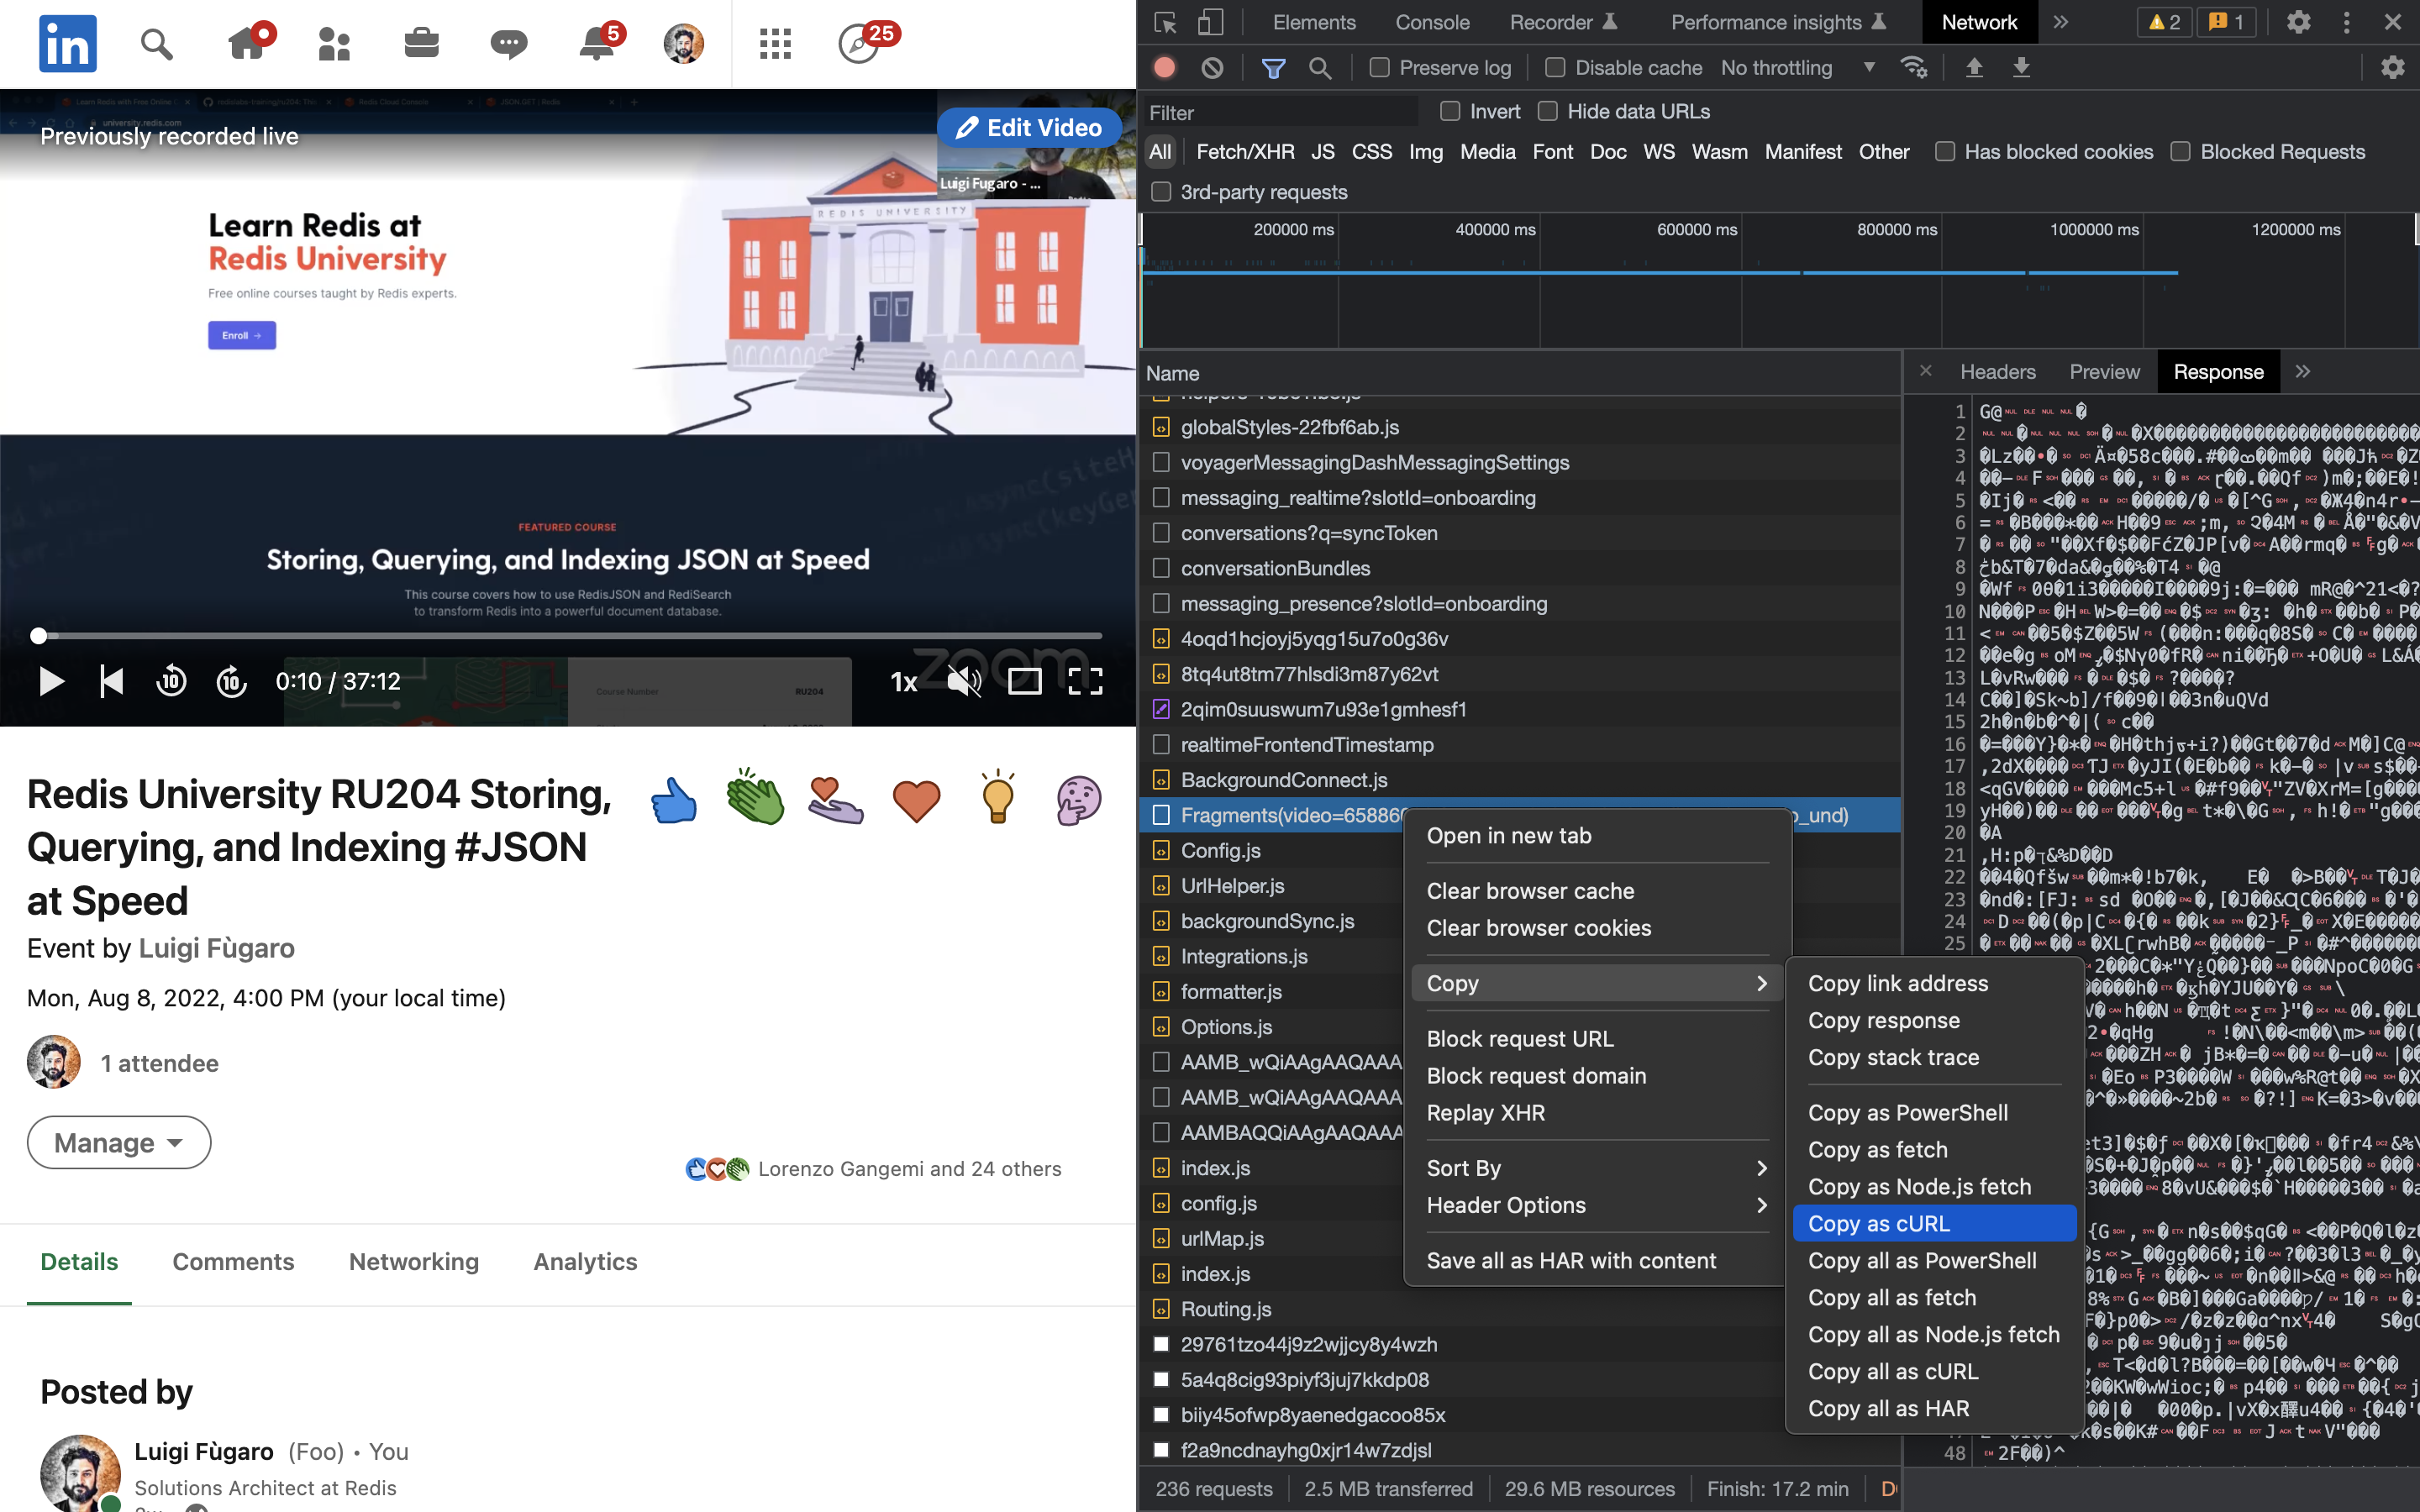2420x1512 pixels.
Task: Open network conditions wifi icon
Action: point(1914,68)
